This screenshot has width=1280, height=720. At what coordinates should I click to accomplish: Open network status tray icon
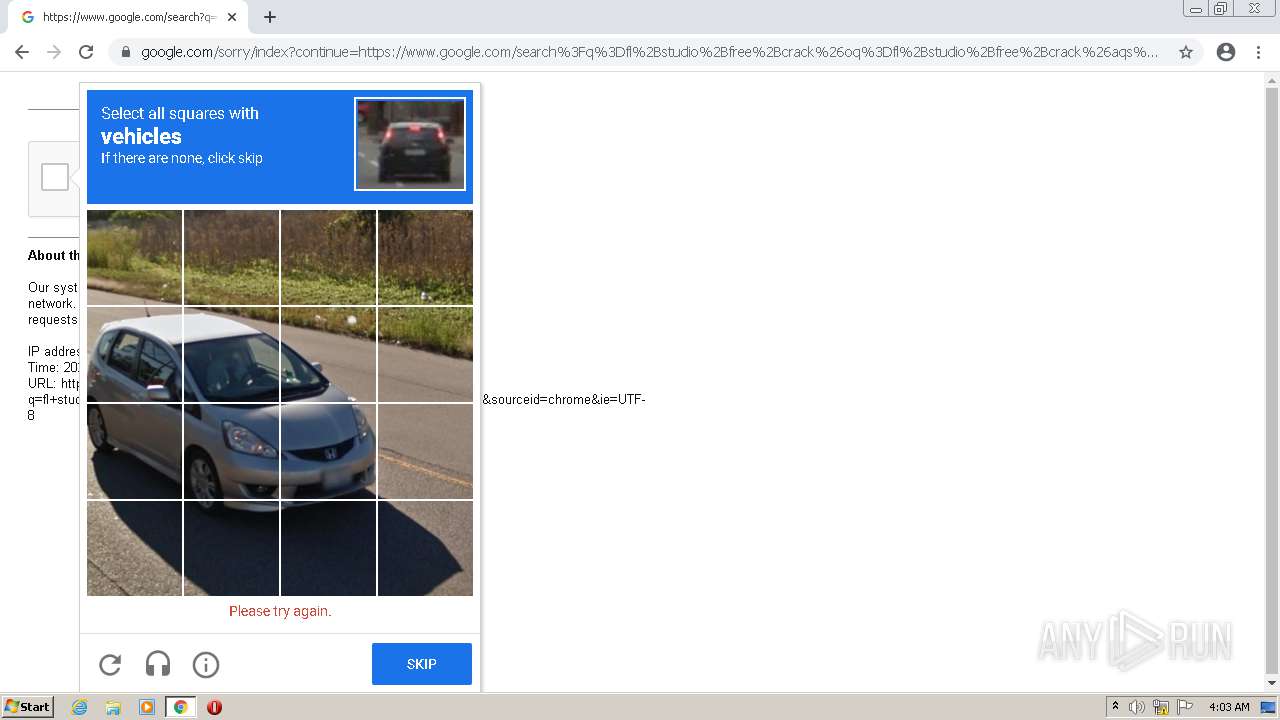pos(1161,707)
